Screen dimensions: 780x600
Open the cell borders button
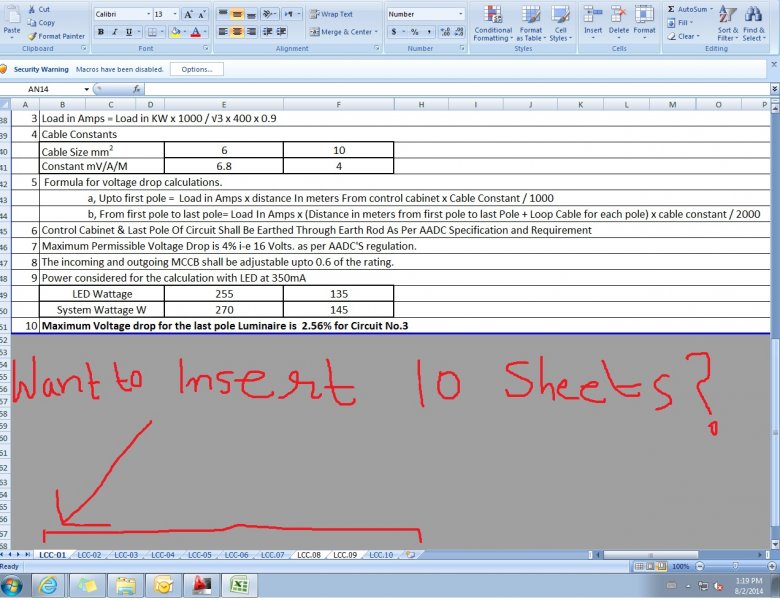pos(152,32)
